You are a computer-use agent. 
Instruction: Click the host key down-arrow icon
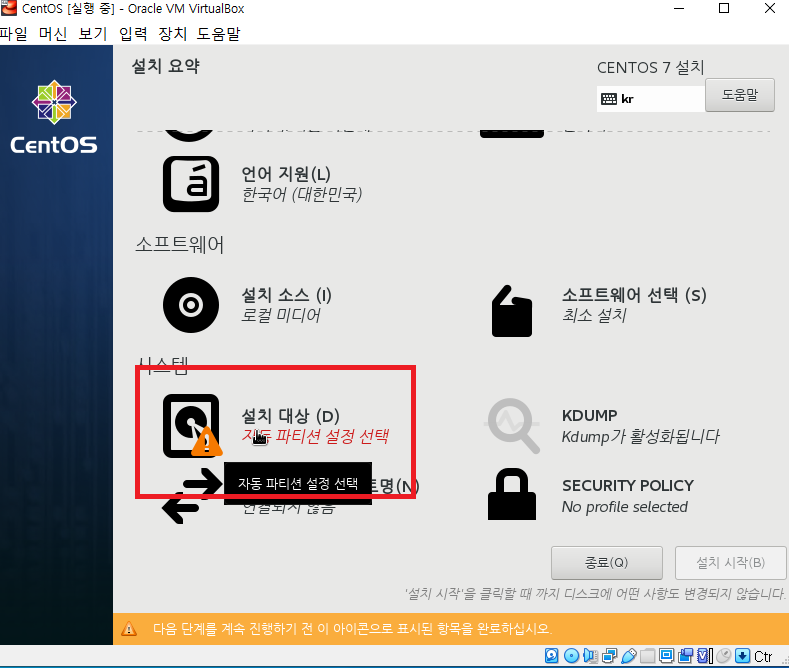pos(742,656)
